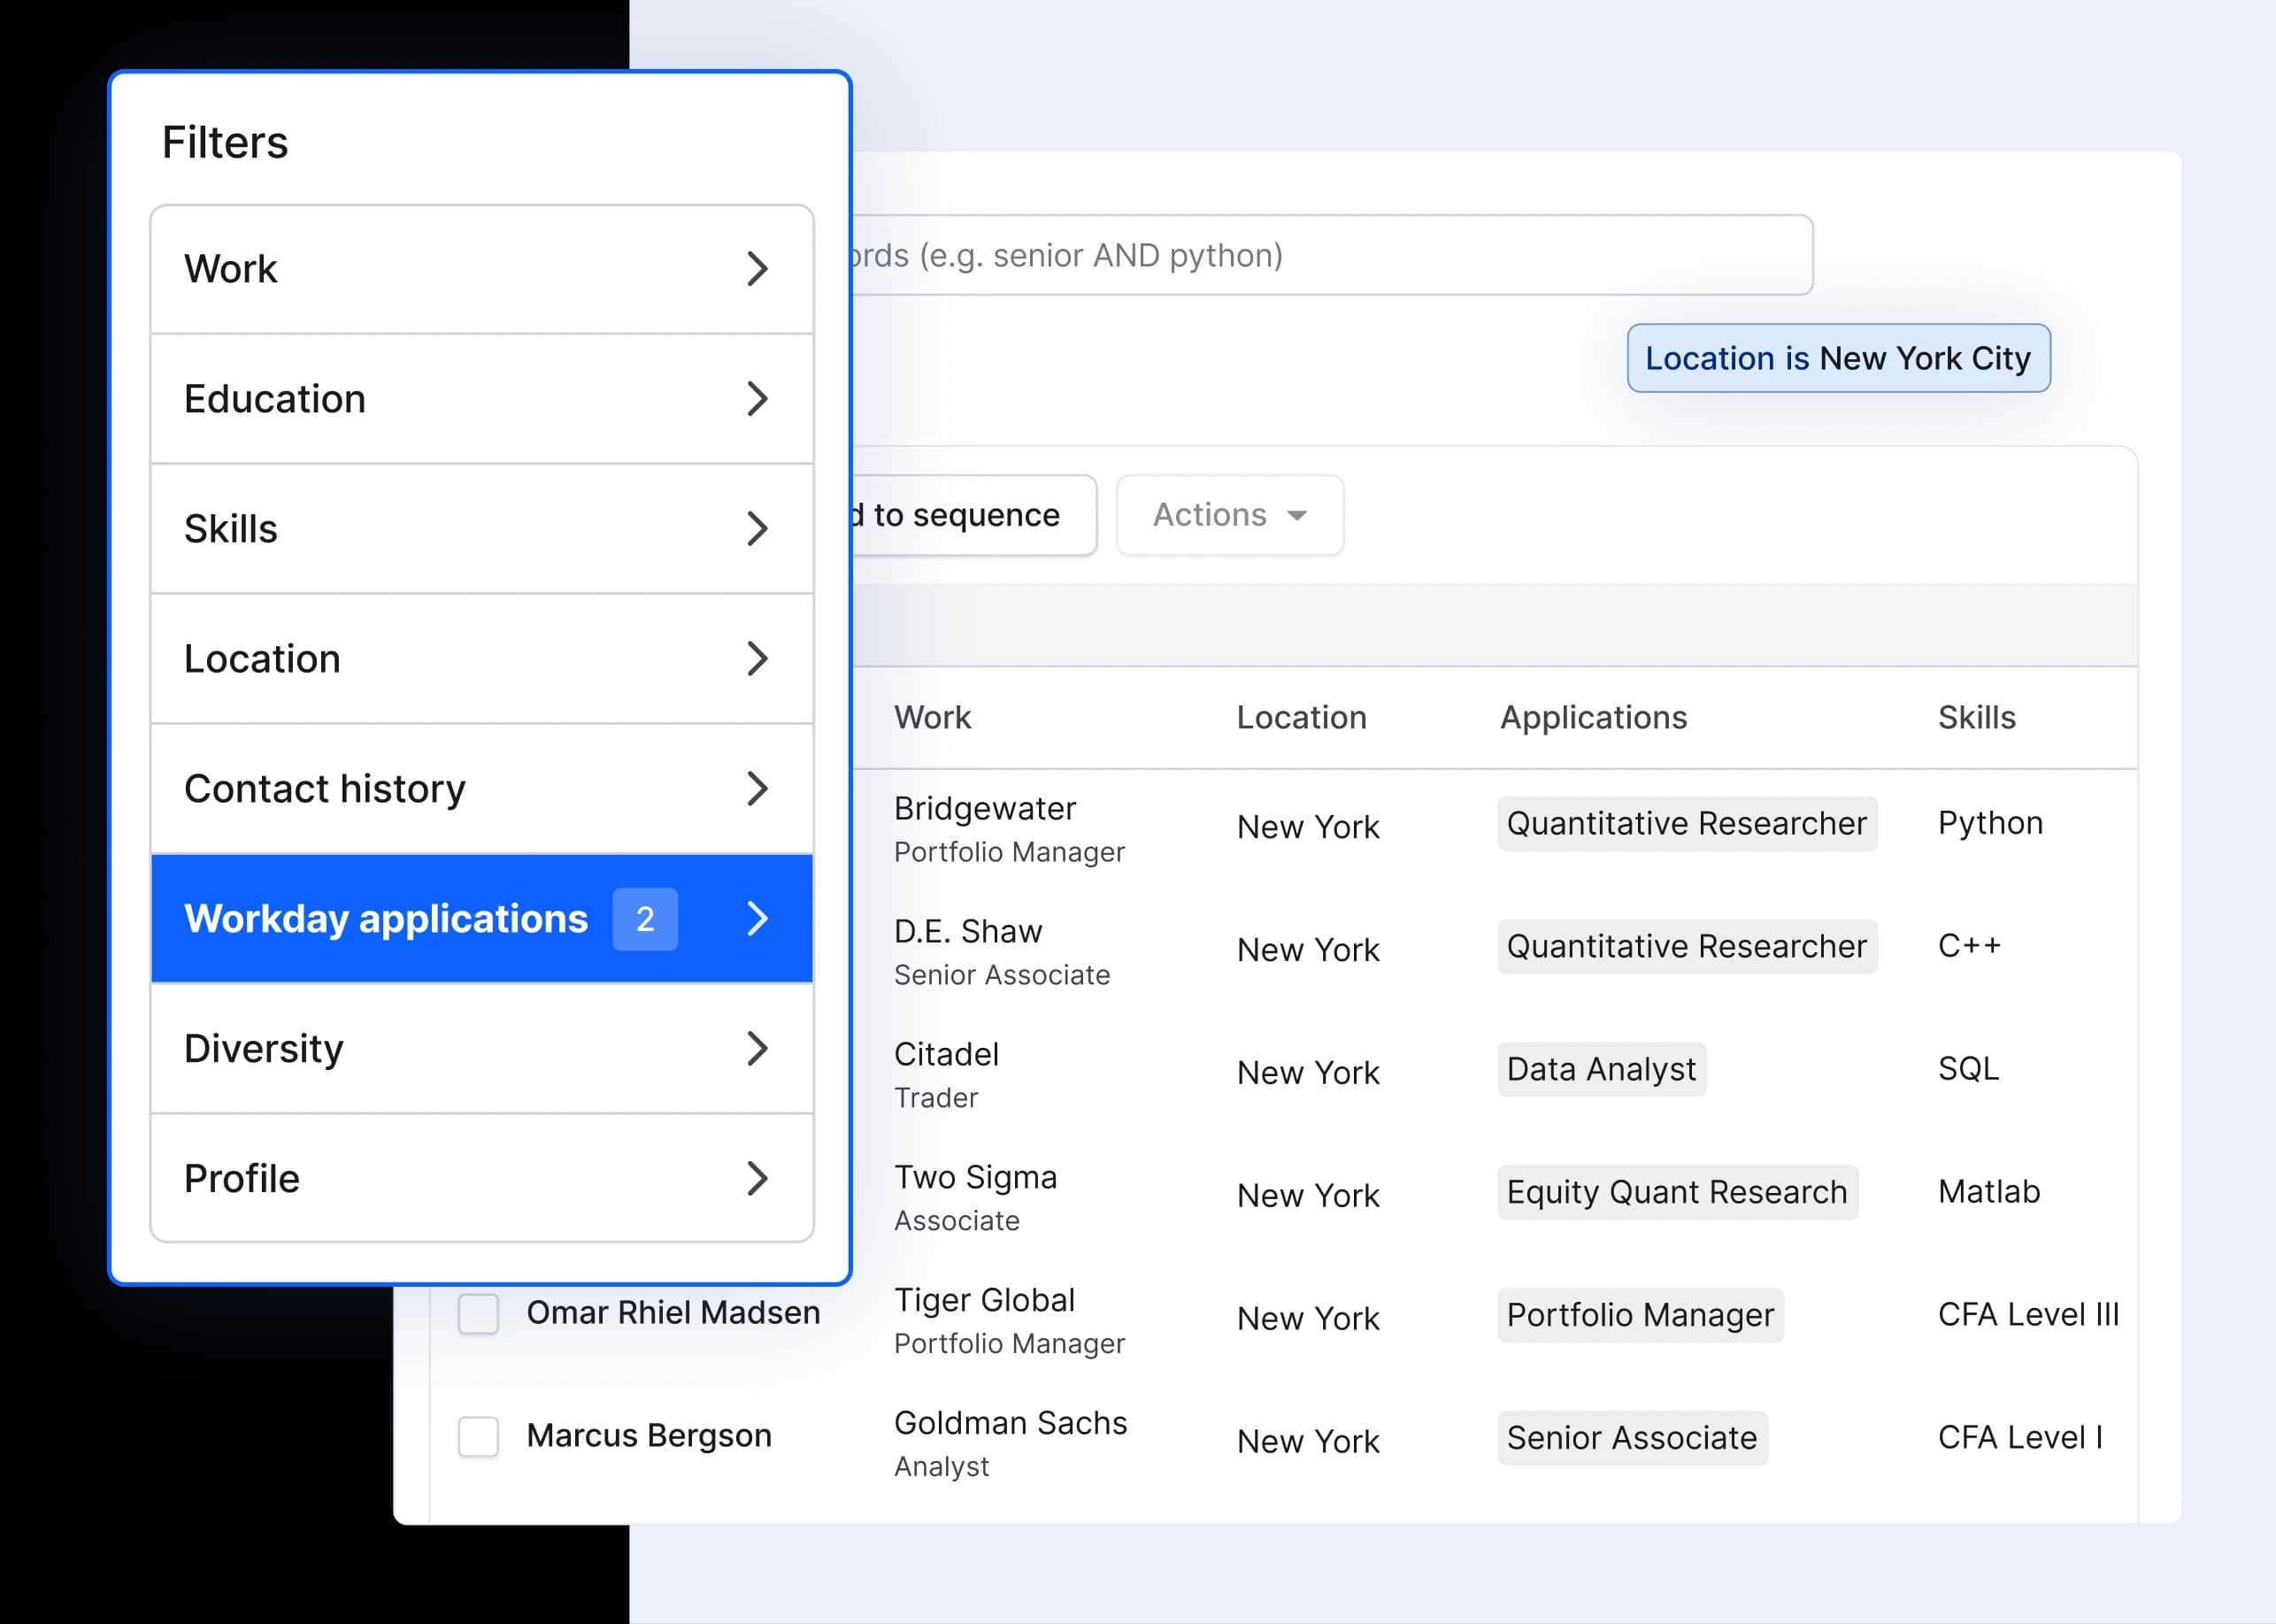This screenshot has height=1624, width=2276.
Task: Select the Omar Rhiel Madsen checkbox
Action: coord(478,1313)
